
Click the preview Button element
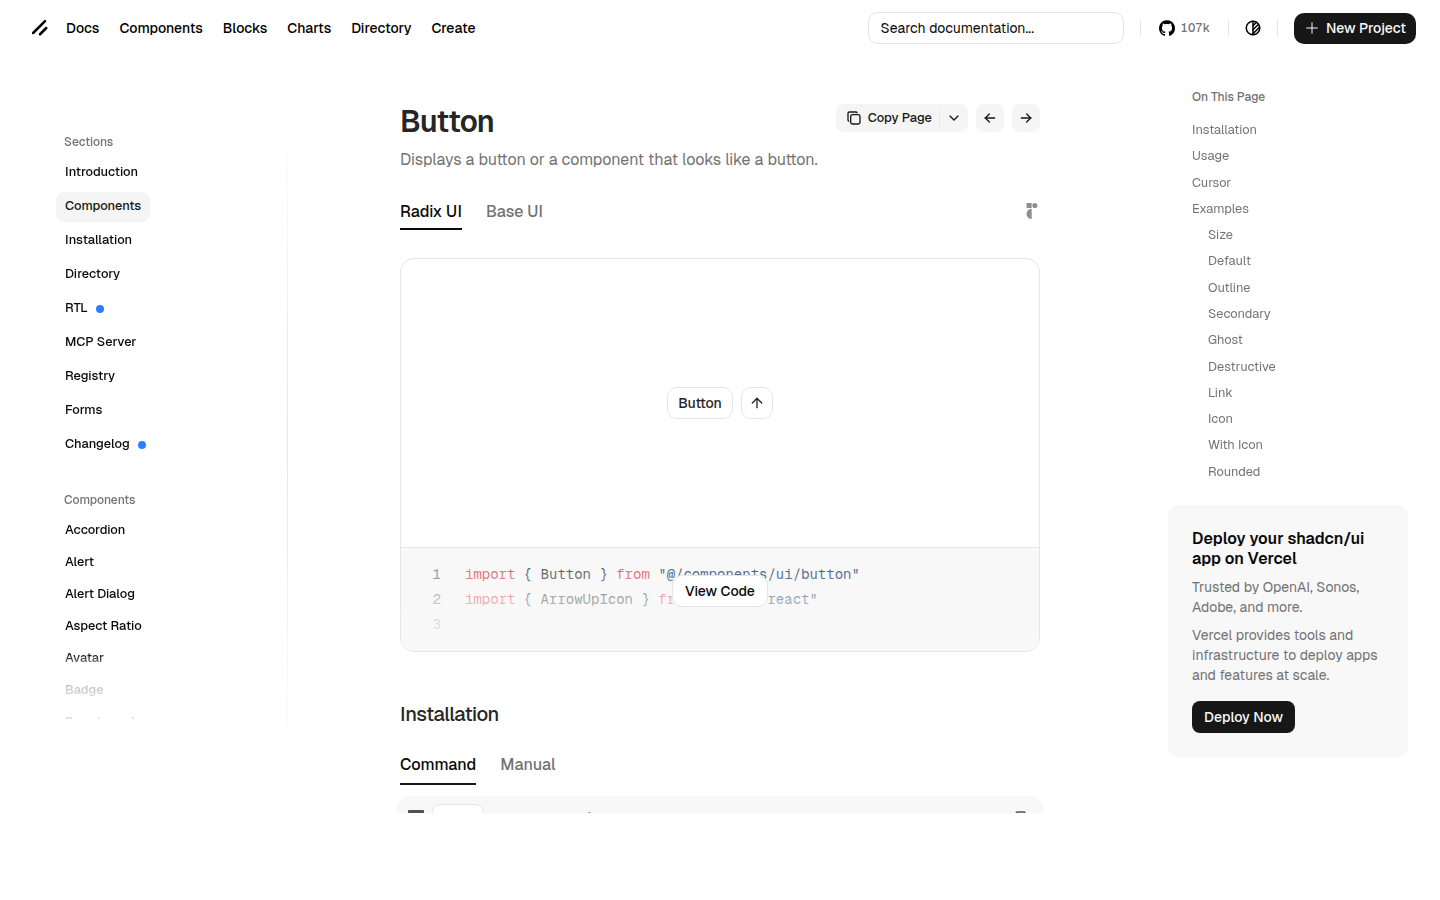click(700, 403)
